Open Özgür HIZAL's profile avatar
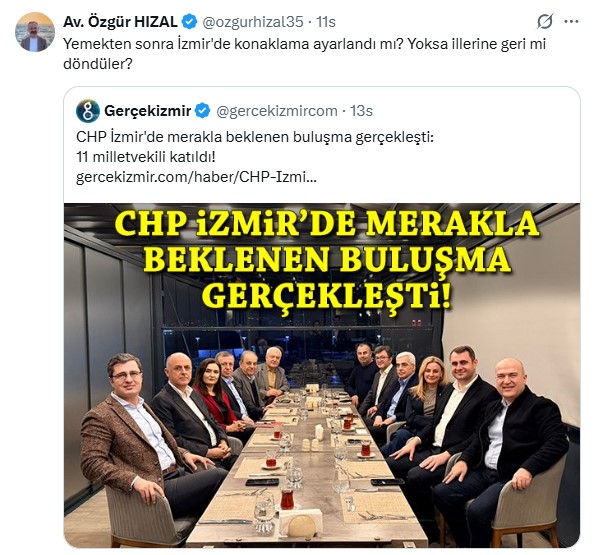This screenshot has height=555, width=596. 35,32
